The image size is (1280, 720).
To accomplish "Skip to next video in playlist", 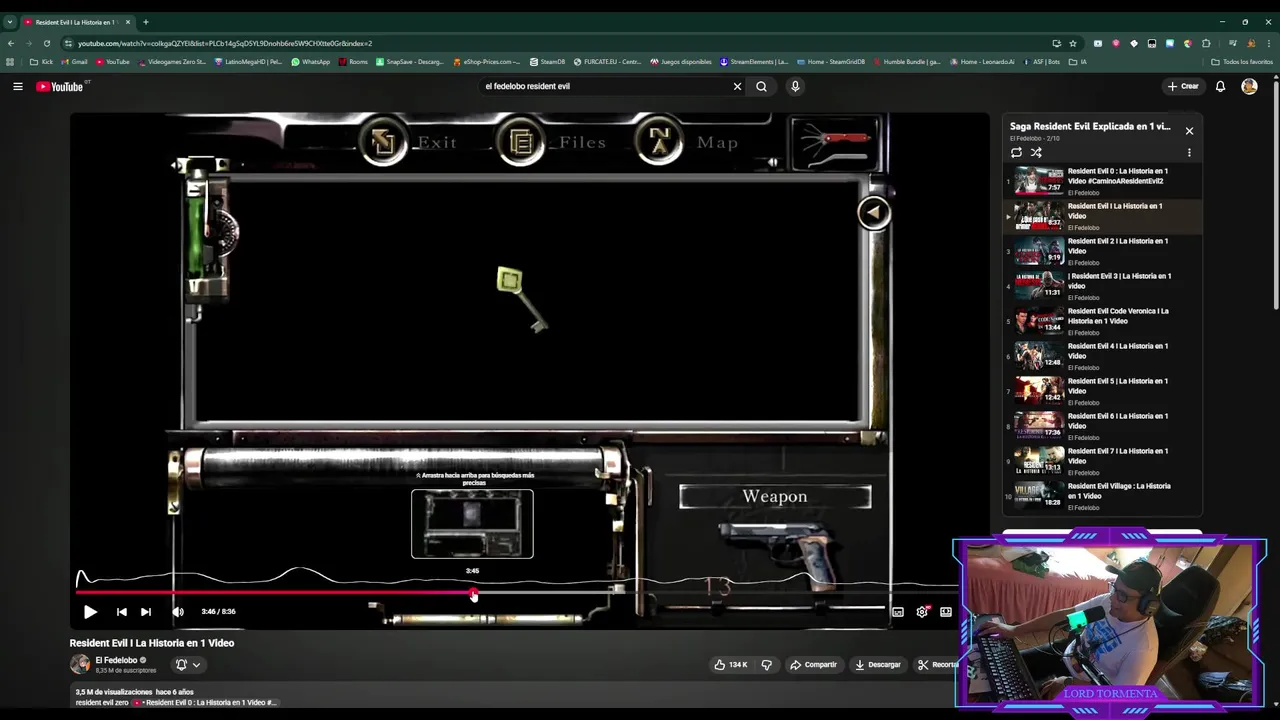I will coord(146,612).
